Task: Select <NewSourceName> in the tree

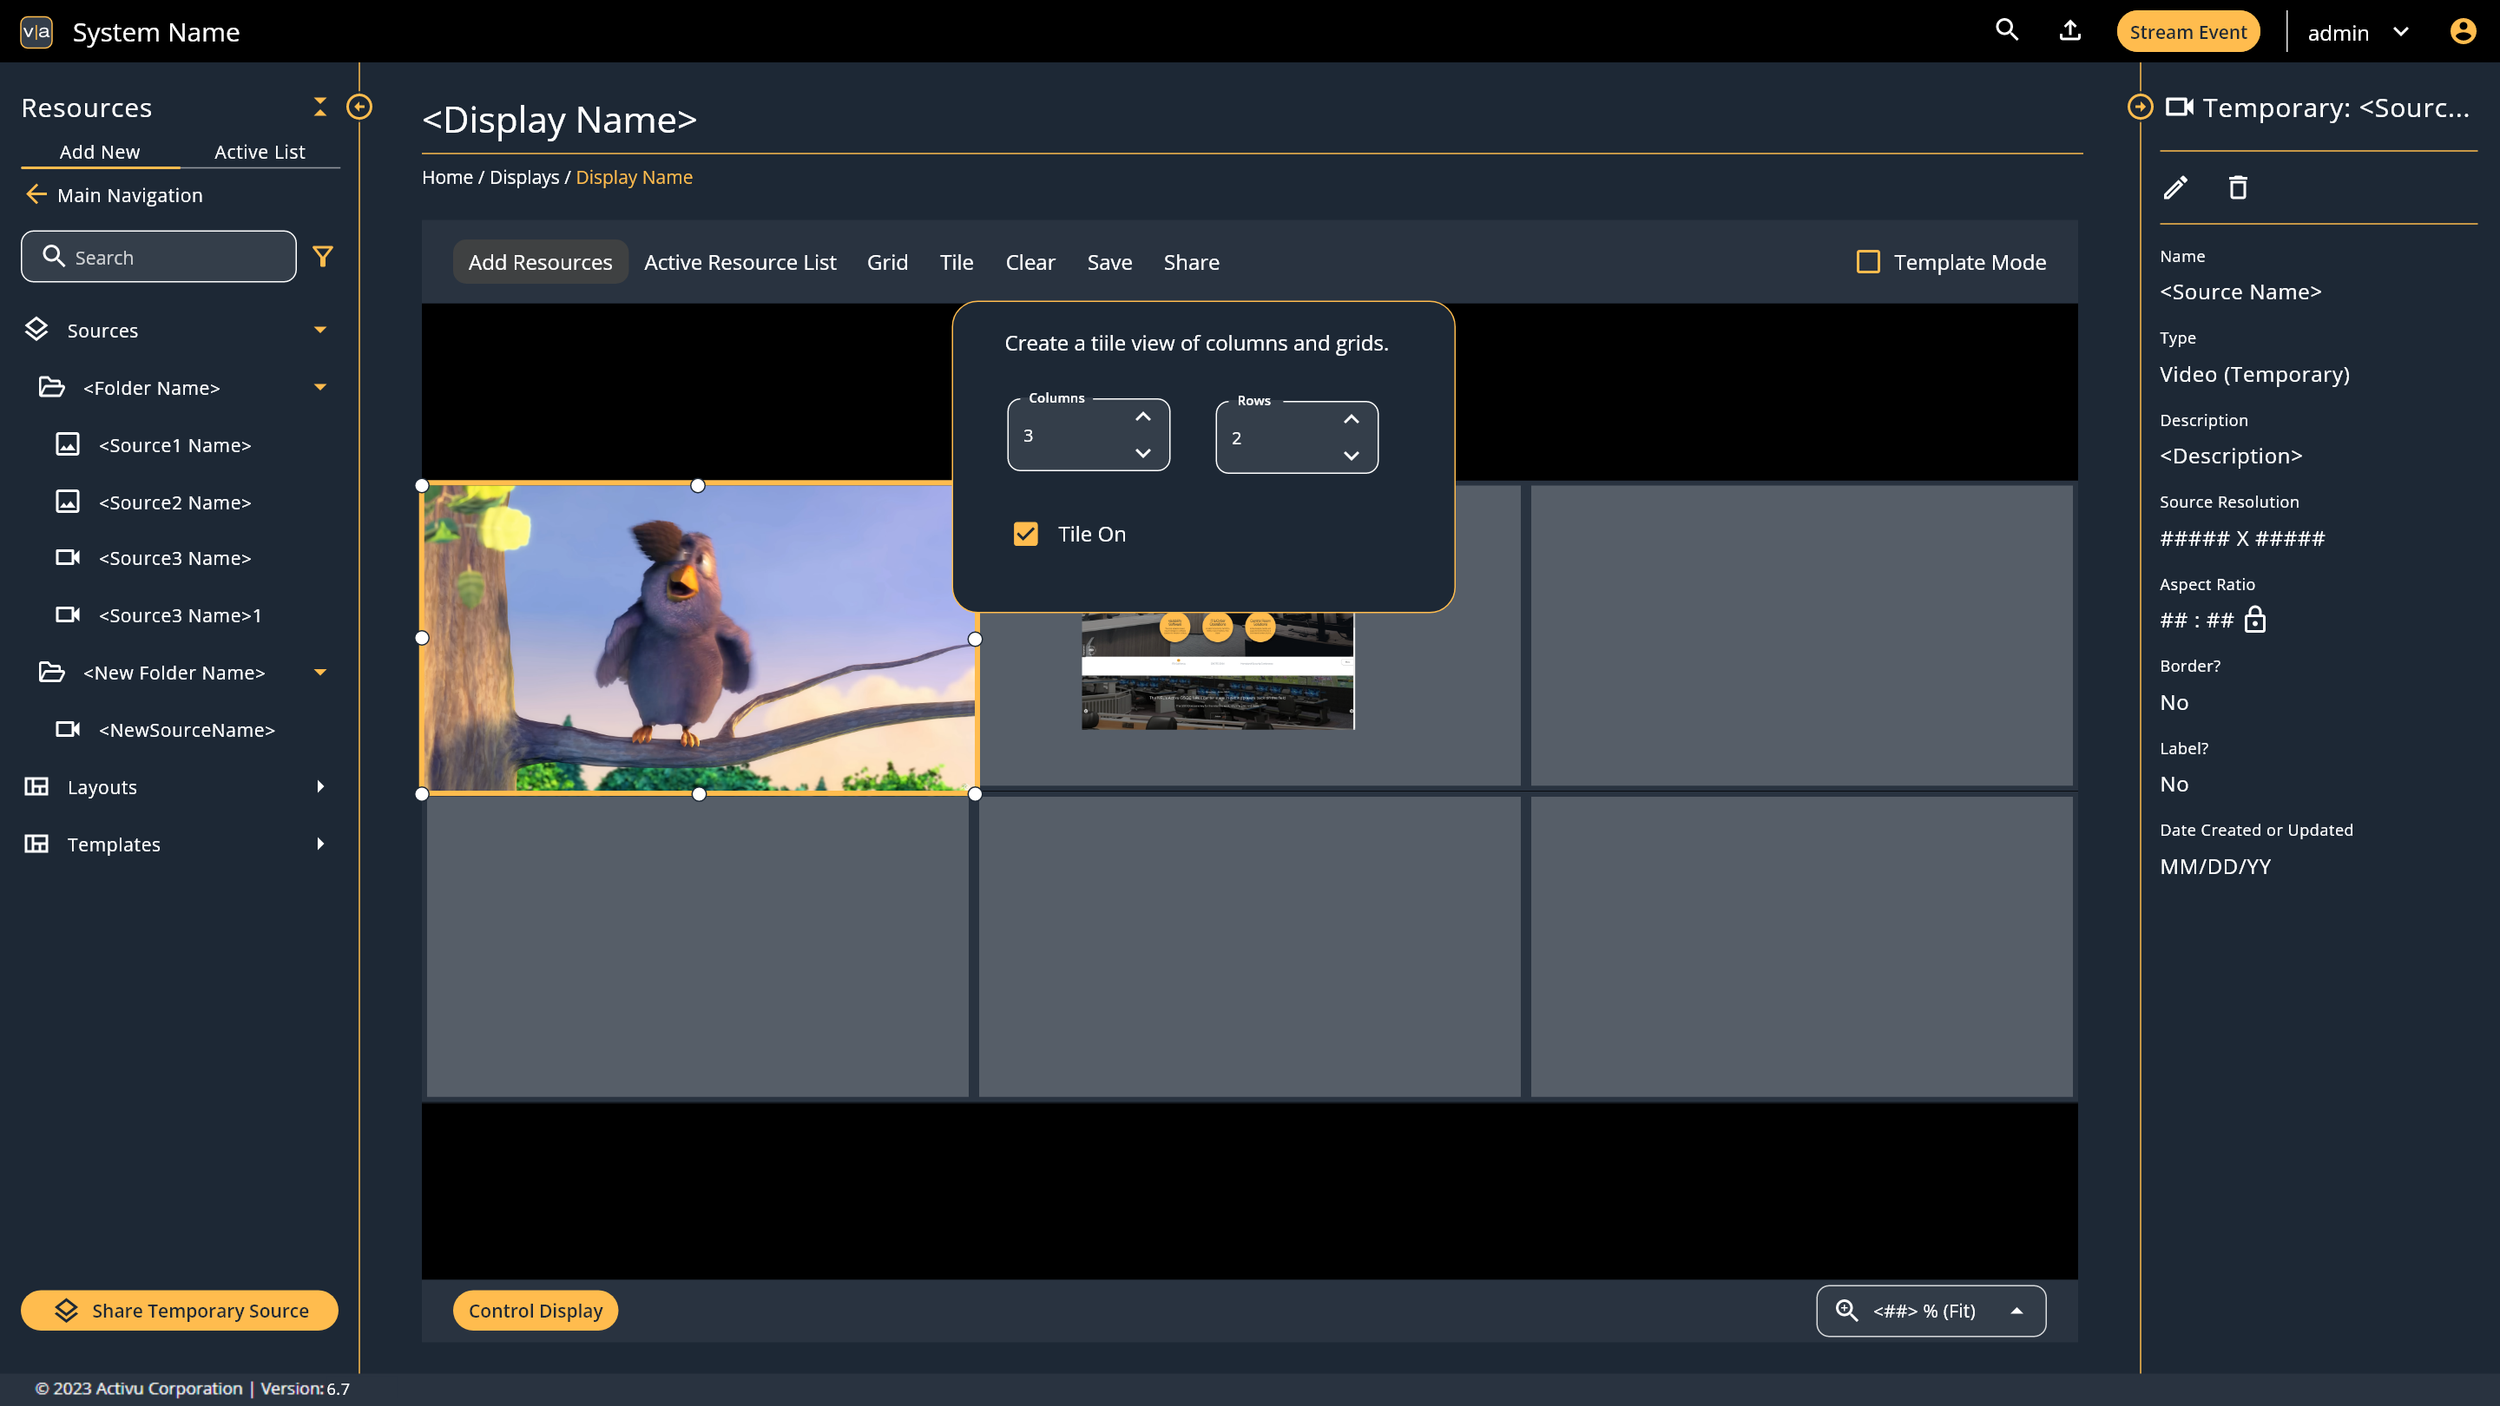Action: point(187,730)
